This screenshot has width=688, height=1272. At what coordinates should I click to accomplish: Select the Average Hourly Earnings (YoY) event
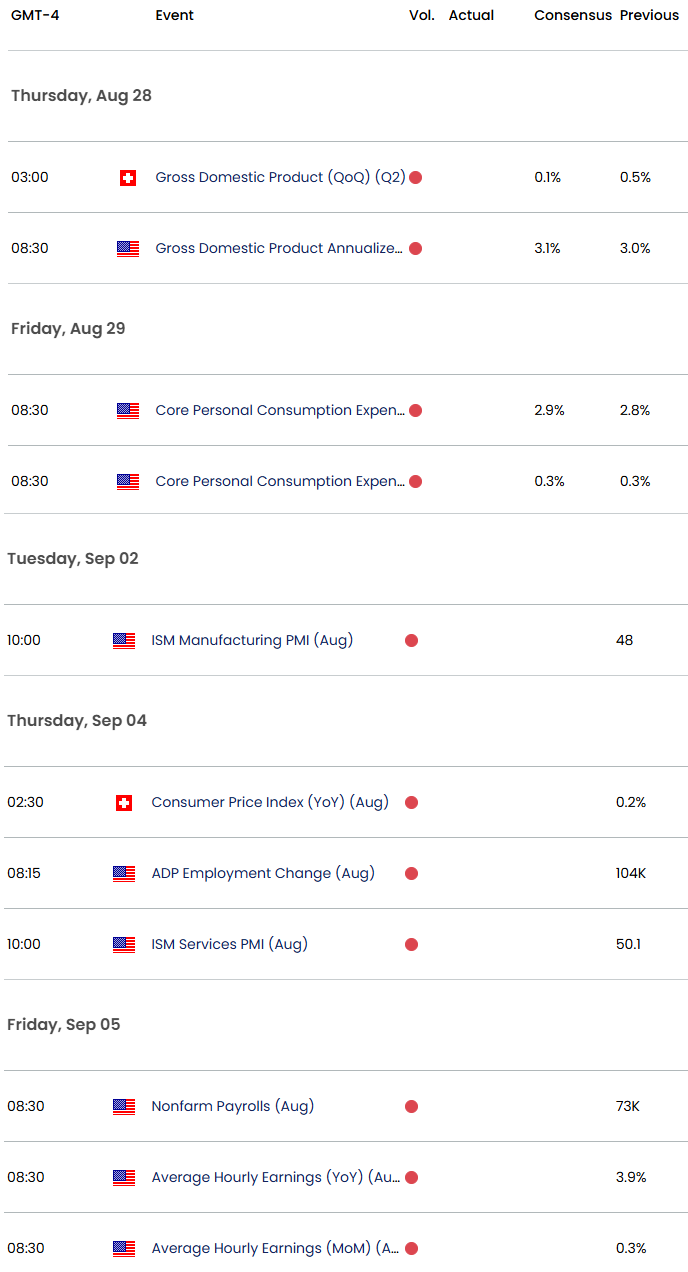click(x=276, y=1178)
